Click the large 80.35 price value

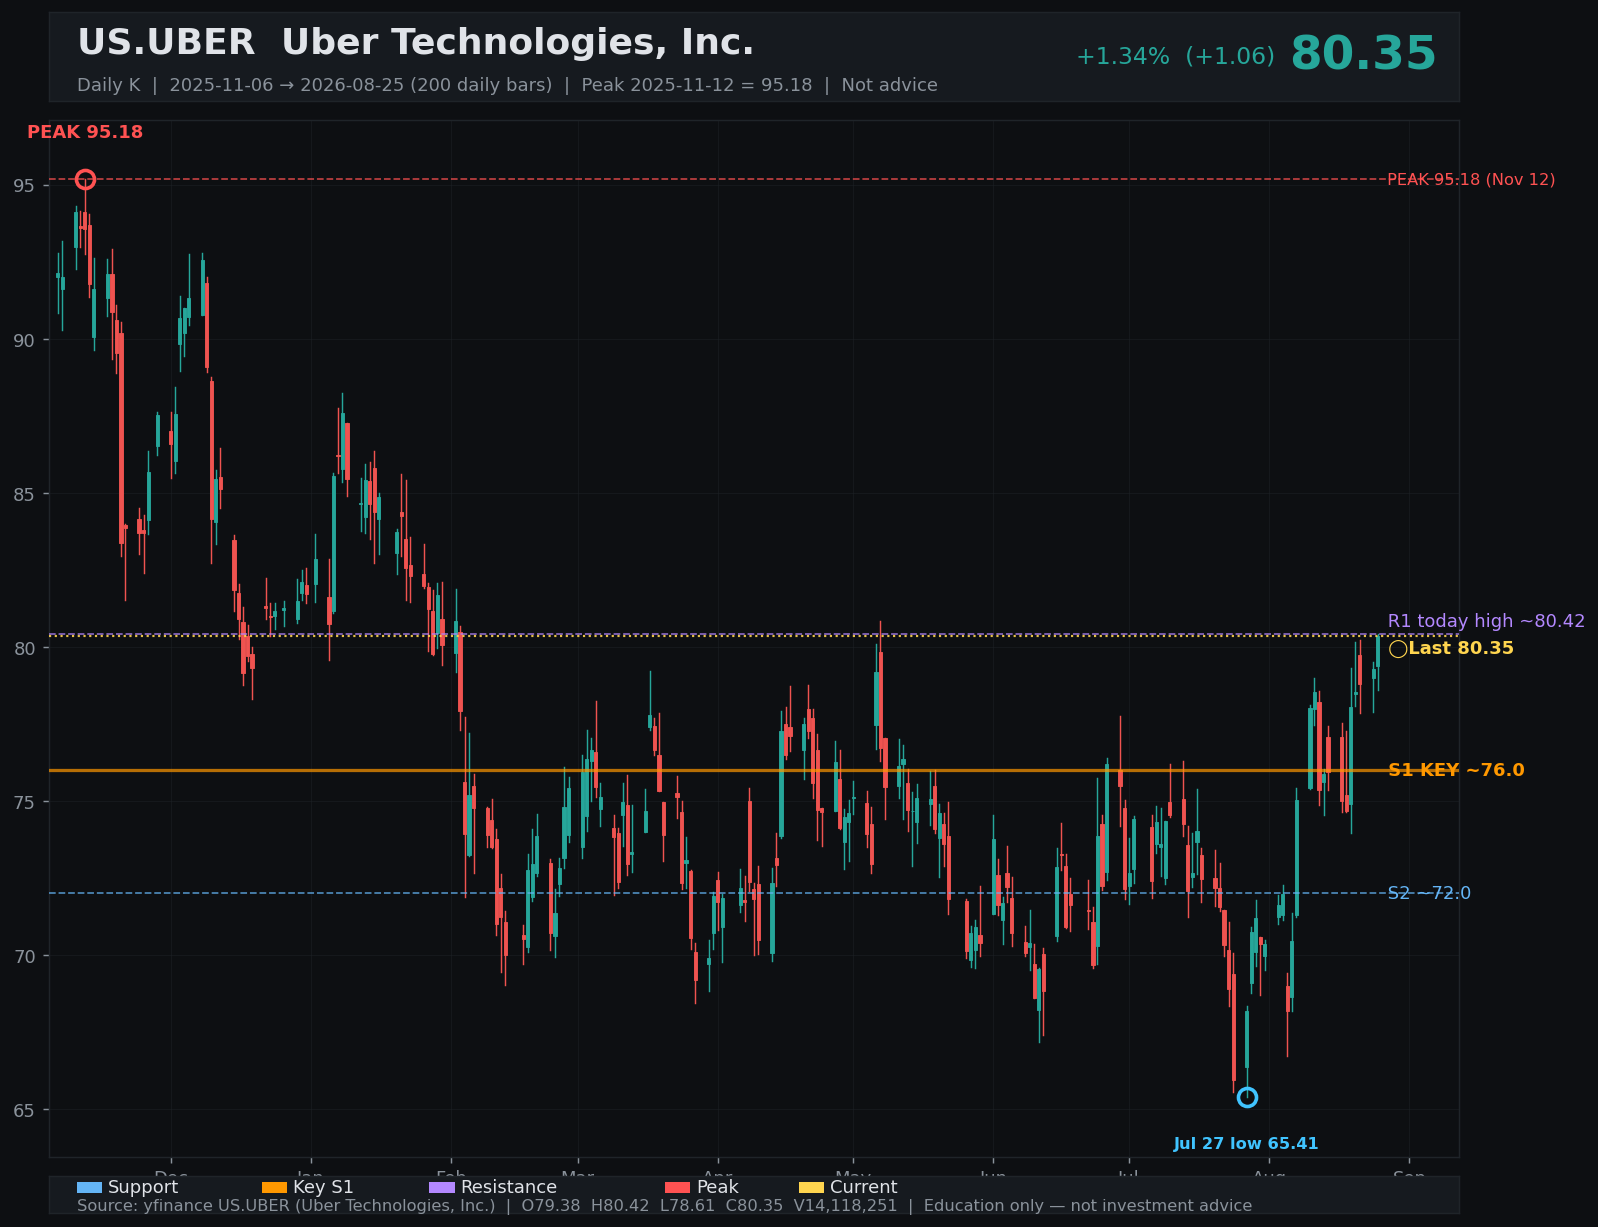click(x=1363, y=54)
